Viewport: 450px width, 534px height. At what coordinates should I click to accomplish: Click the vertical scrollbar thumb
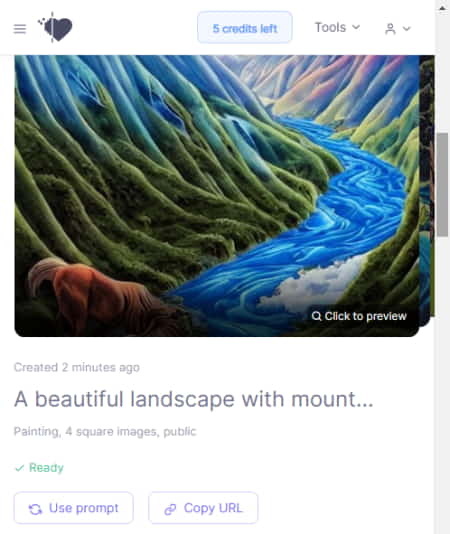[443, 184]
